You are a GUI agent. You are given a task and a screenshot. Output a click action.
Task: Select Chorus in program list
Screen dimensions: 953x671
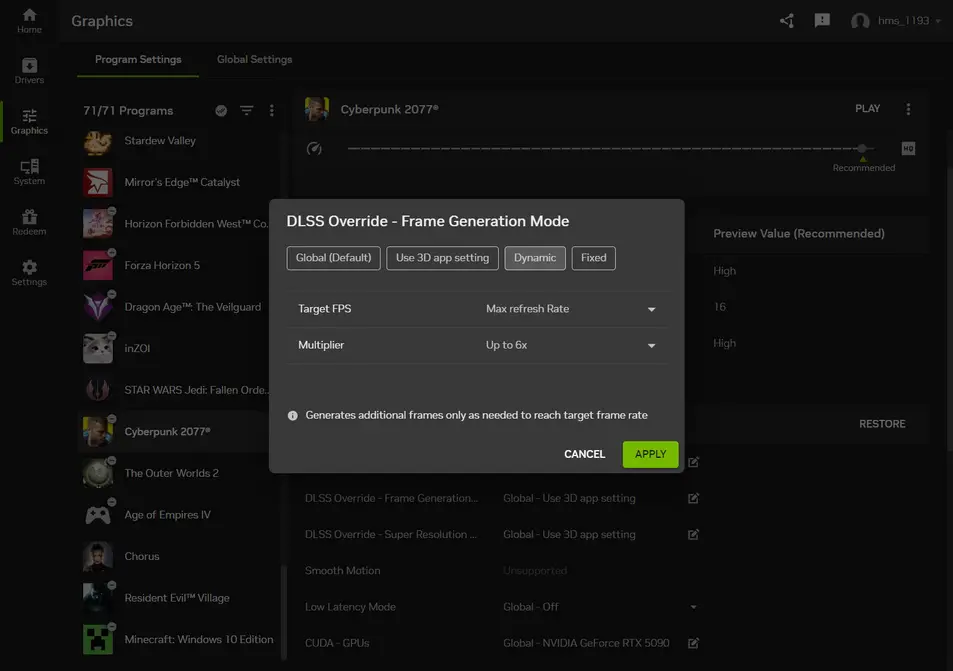(x=177, y=556)
